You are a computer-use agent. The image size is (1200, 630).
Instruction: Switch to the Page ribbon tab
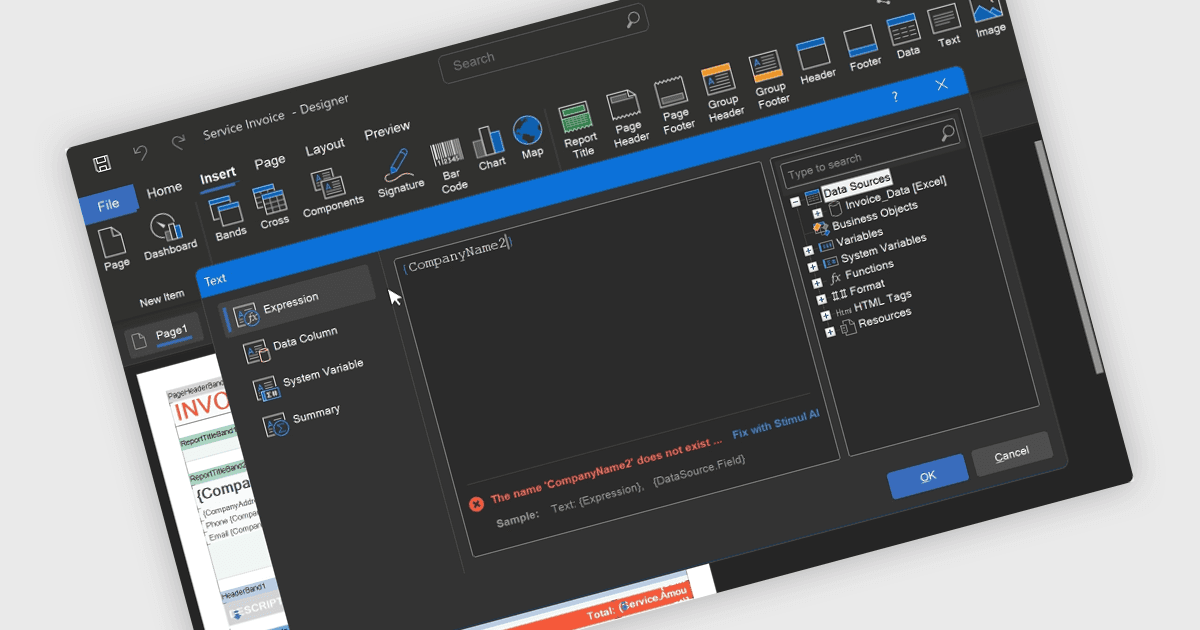[x=269, y=162]
